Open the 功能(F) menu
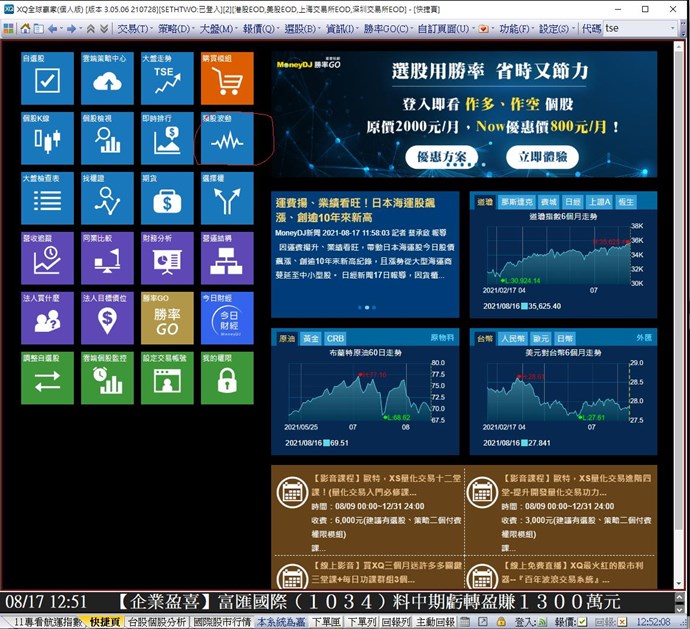Screen dimensions: 690x629 (x=515, y=29)
